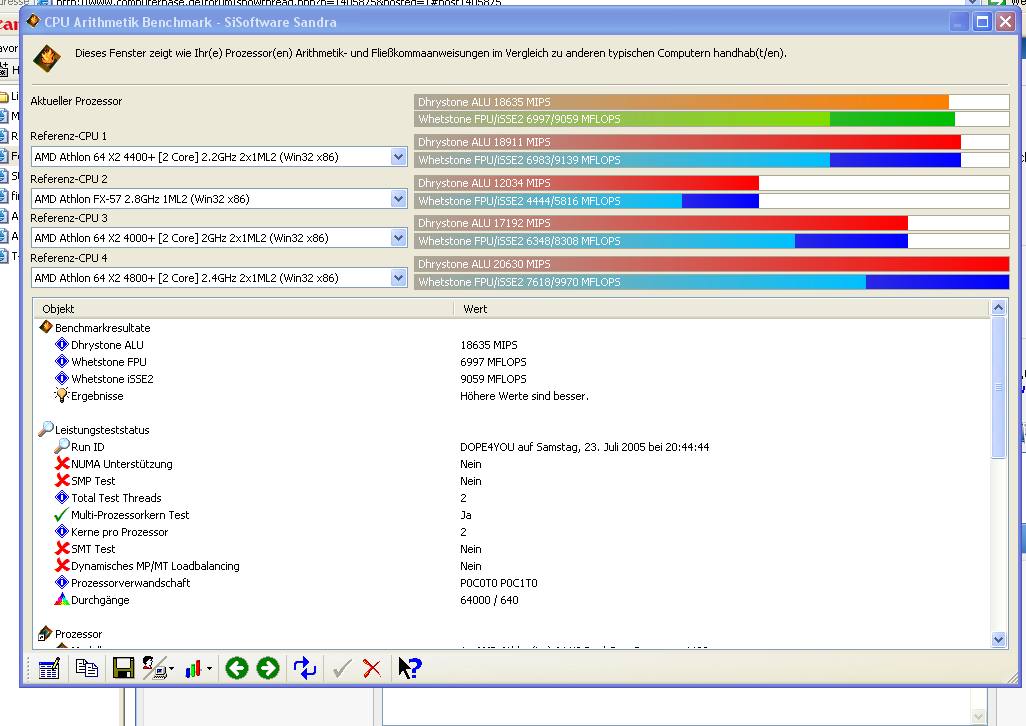Open the user/computer connection toolbar icon

154,668
